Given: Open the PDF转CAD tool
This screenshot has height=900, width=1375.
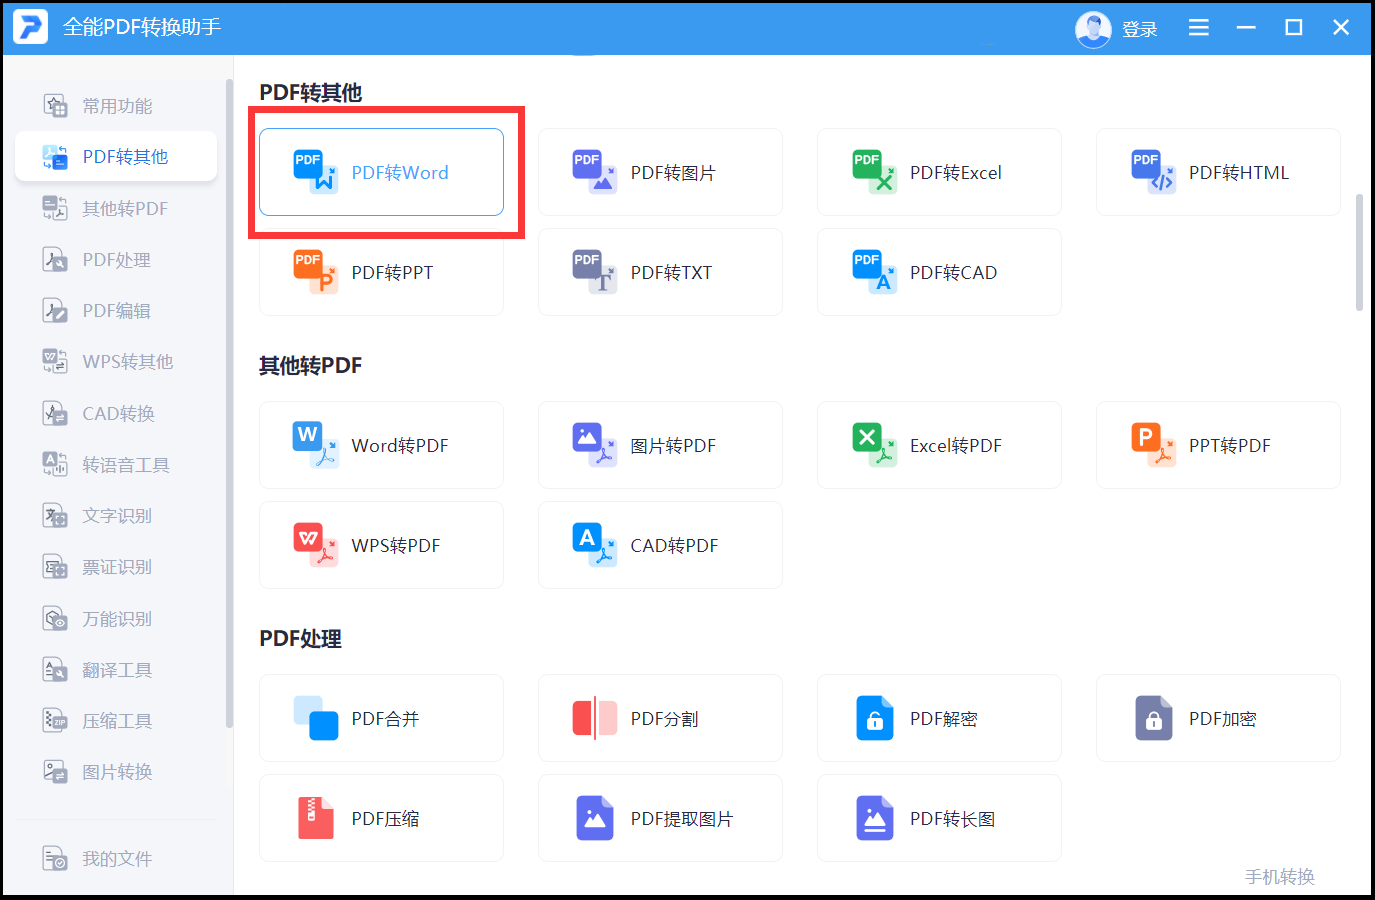Looking at the screenshot, I should pyautogui.click(x=938, y=272).
